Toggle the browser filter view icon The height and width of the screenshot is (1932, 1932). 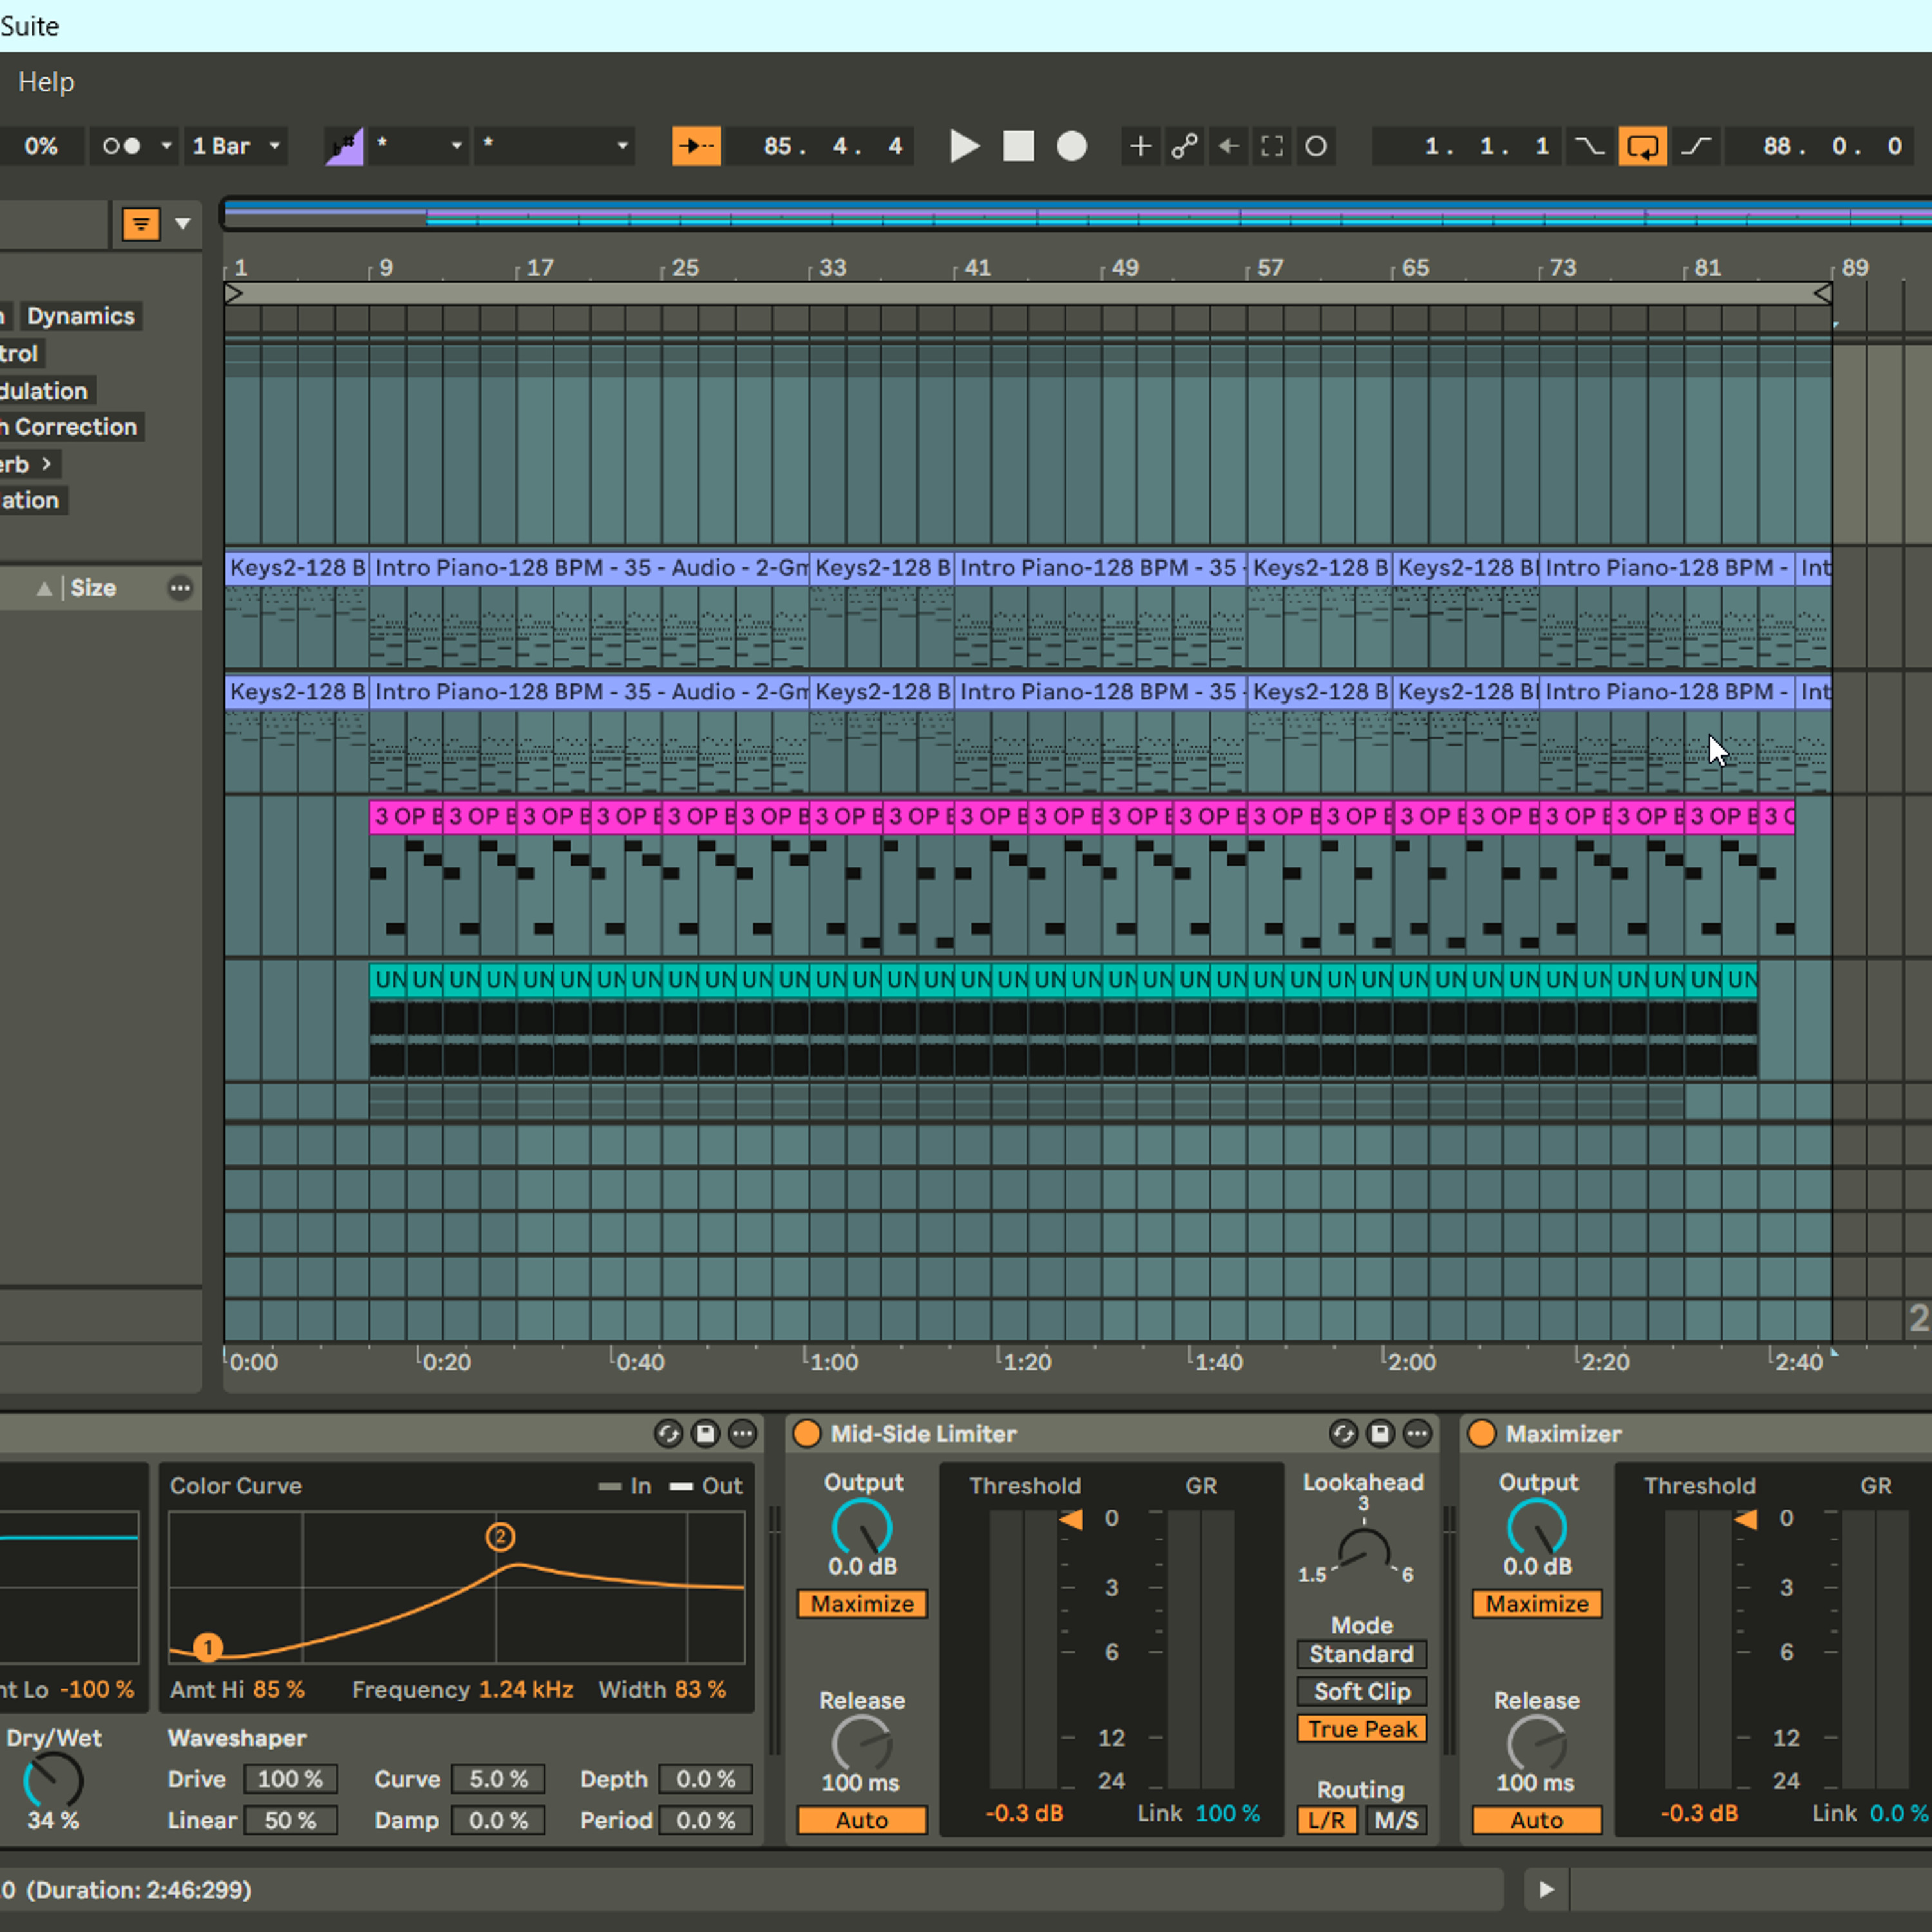(x=141, y=224)
